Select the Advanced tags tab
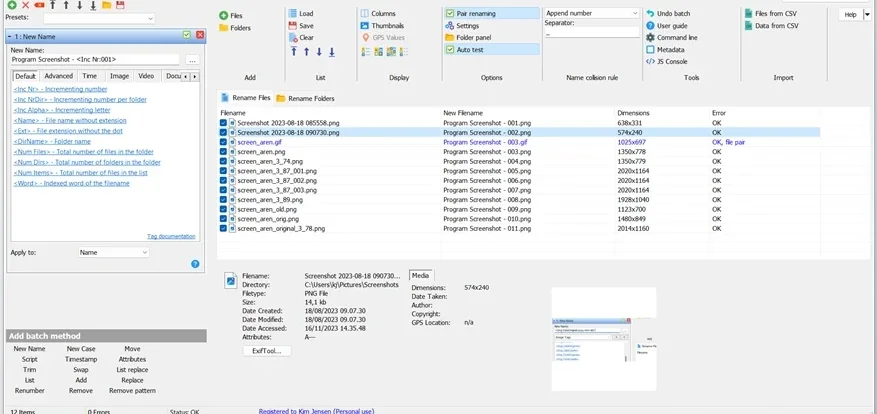Screen dimensions: 877x414 point(59,76)
